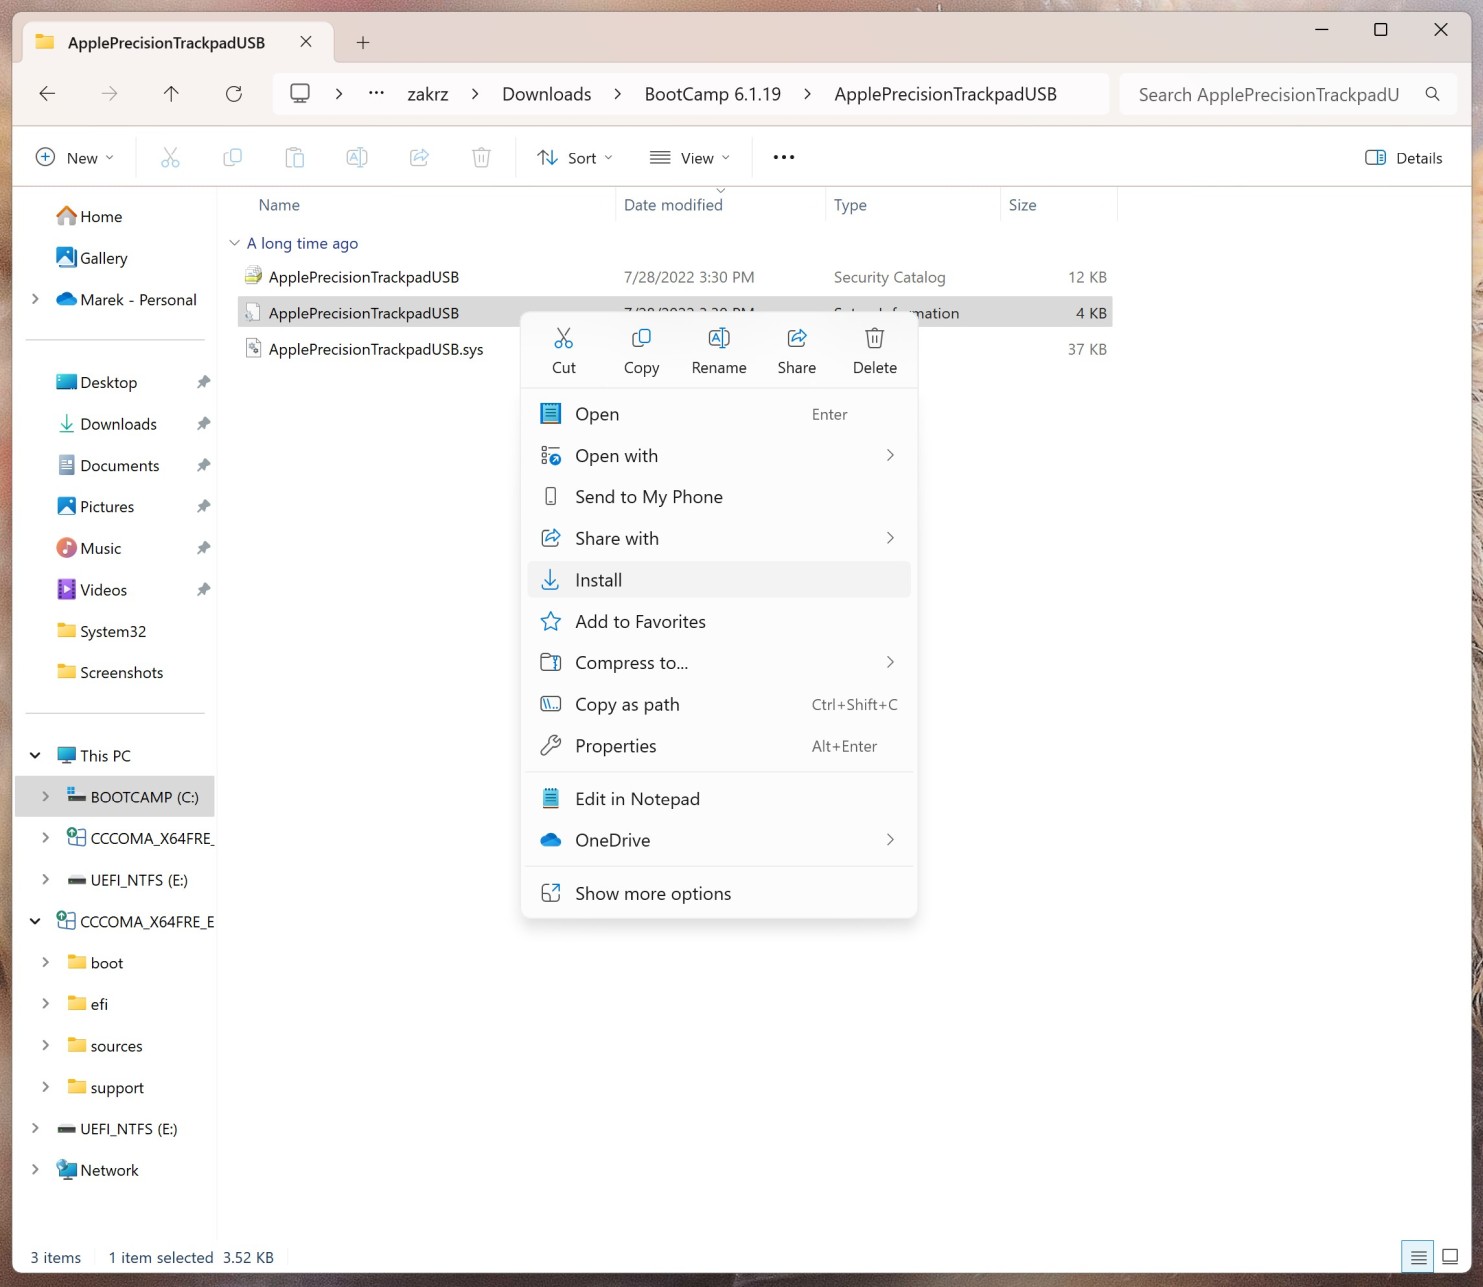Click Install in the context menu
The width and height of the screenshot is (1483, 1287).
[718, 580]
